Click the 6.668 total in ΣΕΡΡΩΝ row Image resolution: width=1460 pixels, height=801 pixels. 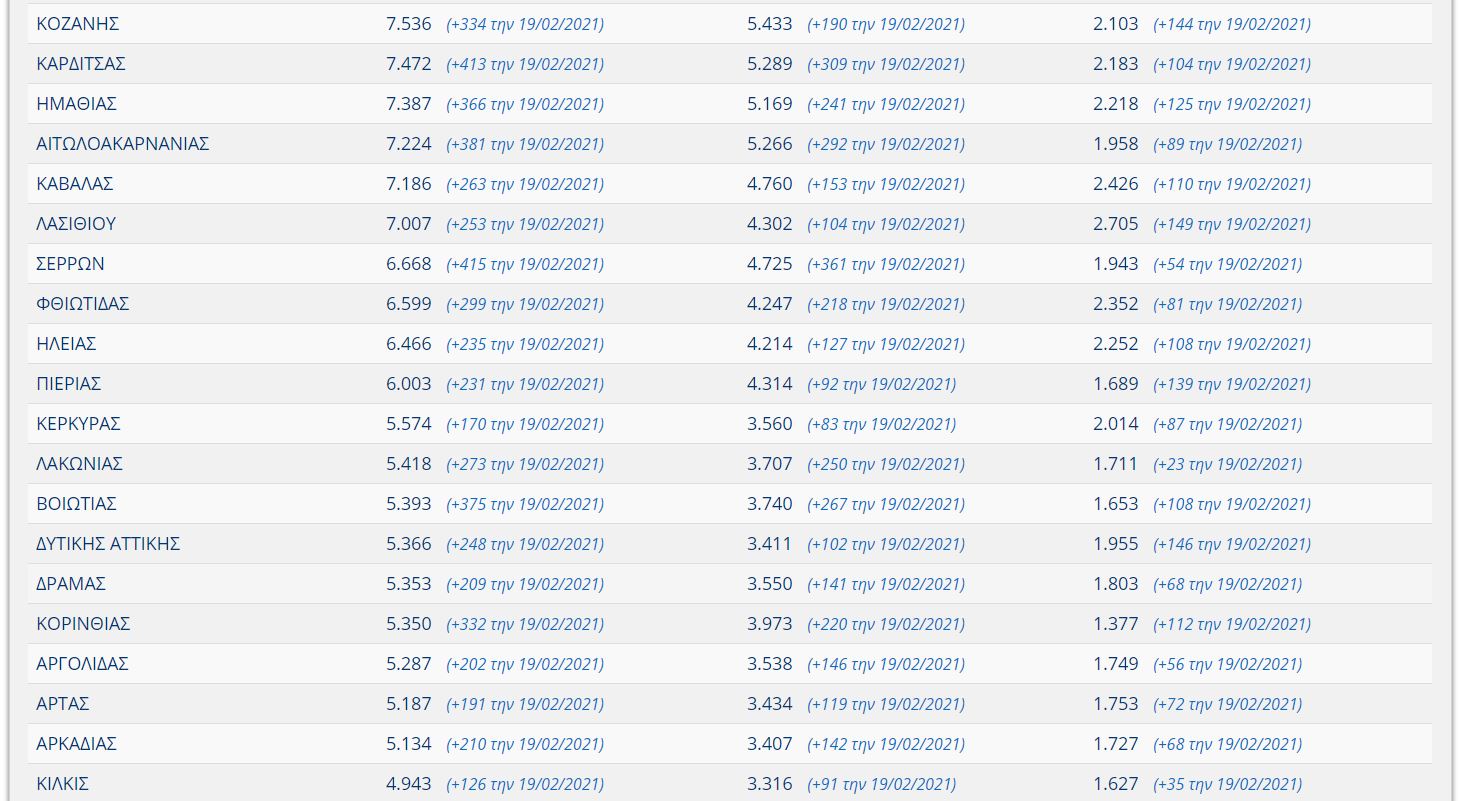coord(408,264)
